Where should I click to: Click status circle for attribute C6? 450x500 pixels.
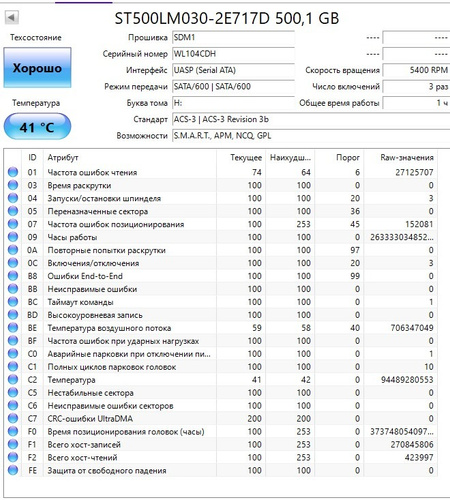13,406
